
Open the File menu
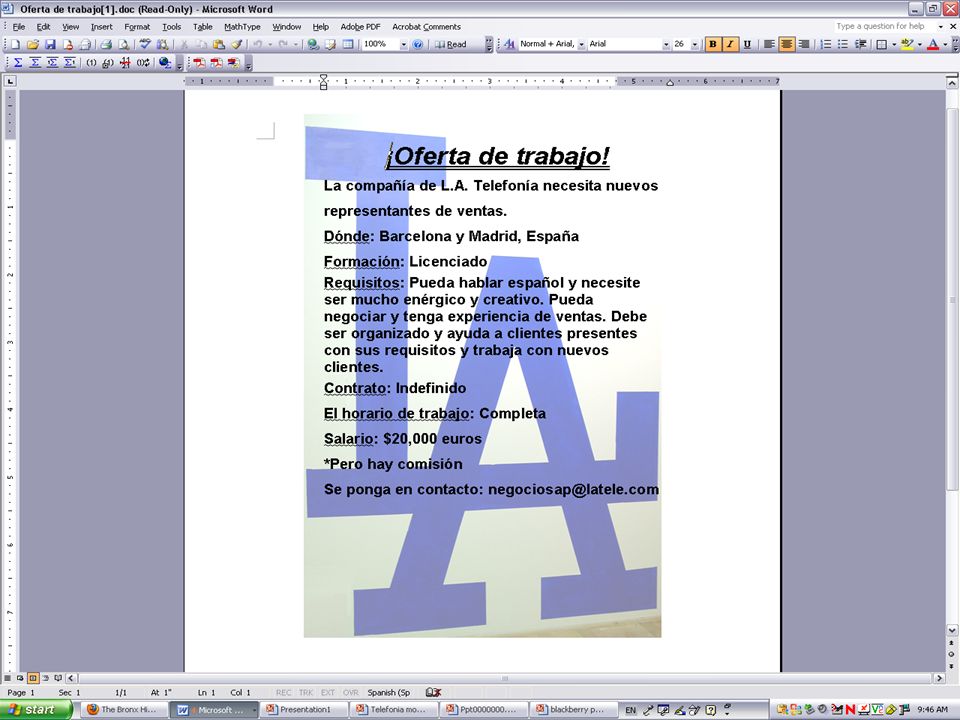(19, 27)
